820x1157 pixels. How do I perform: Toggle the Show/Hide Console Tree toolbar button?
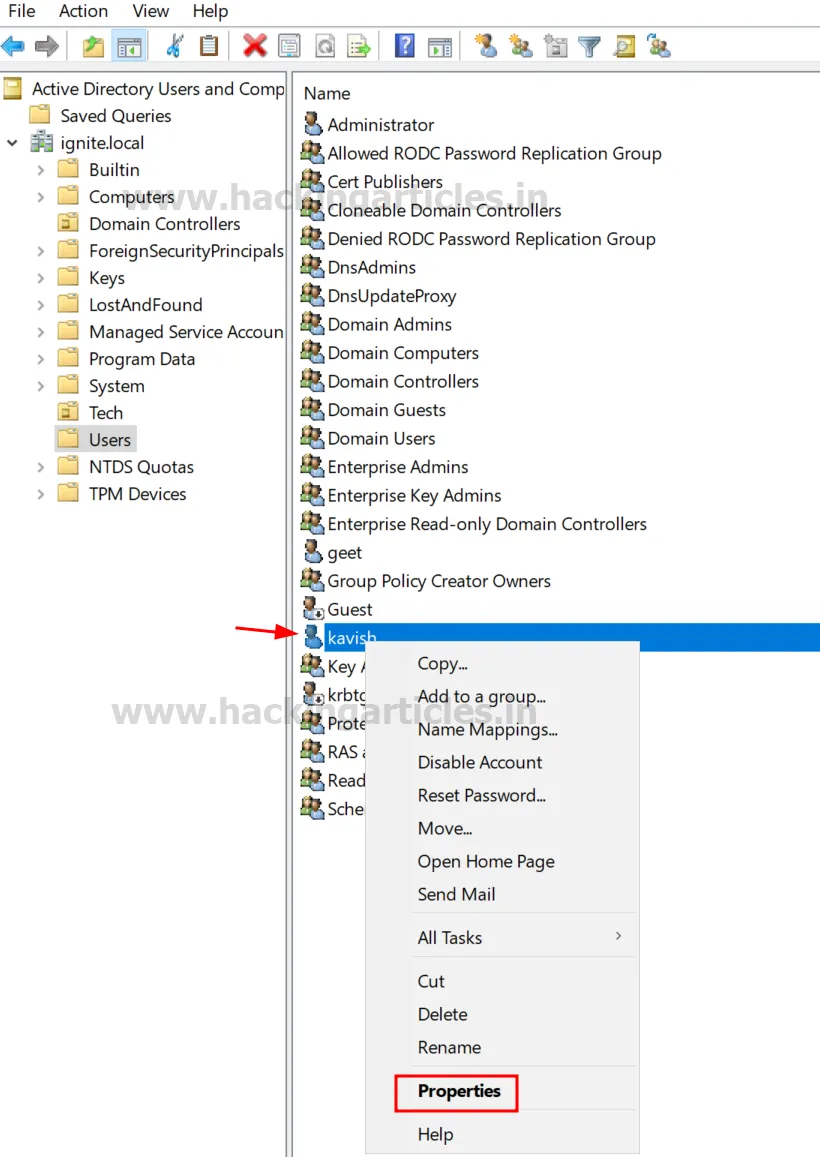(130, 45)
